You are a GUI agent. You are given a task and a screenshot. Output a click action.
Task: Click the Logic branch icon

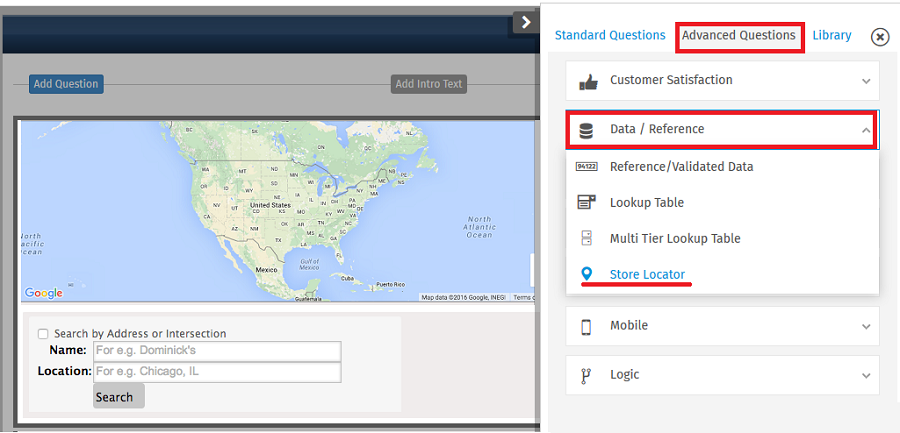[x=586, y=375]
